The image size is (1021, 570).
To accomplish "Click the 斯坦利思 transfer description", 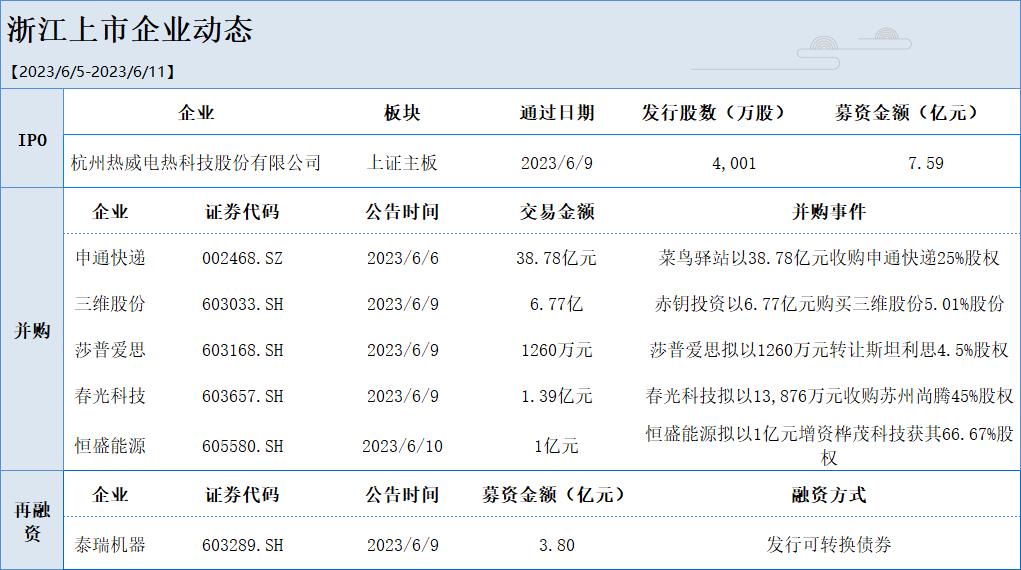I will click(828, 350).
